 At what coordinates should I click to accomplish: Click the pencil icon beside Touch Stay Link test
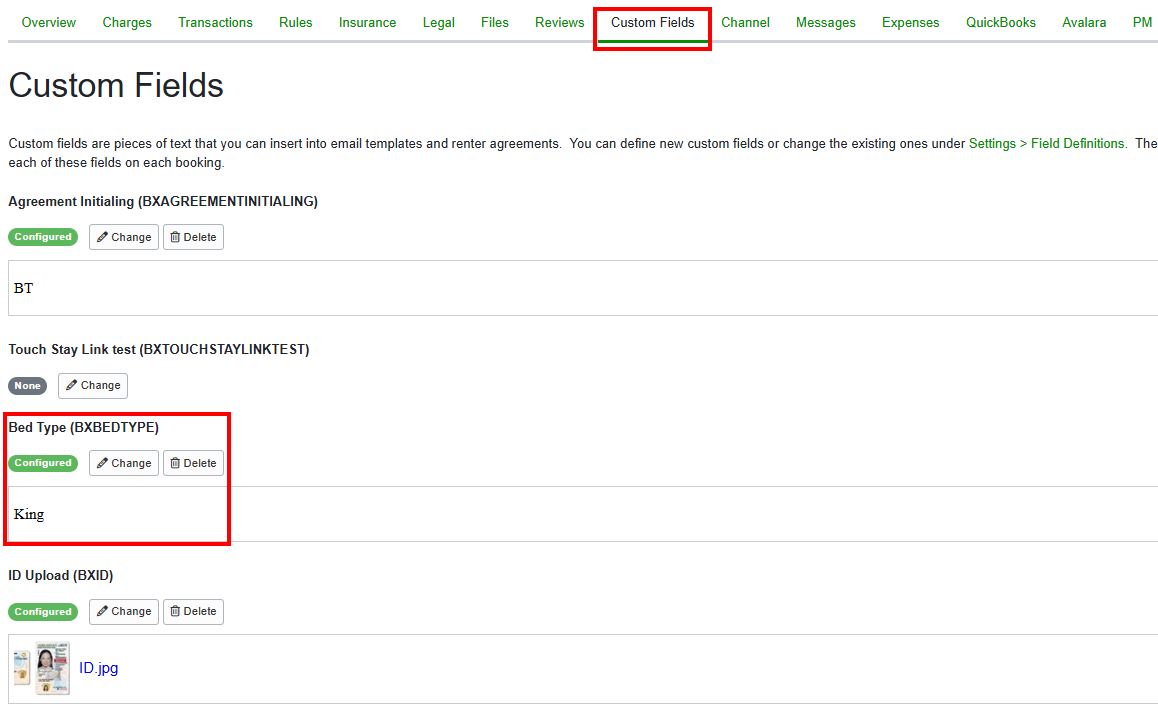point(73,385)
